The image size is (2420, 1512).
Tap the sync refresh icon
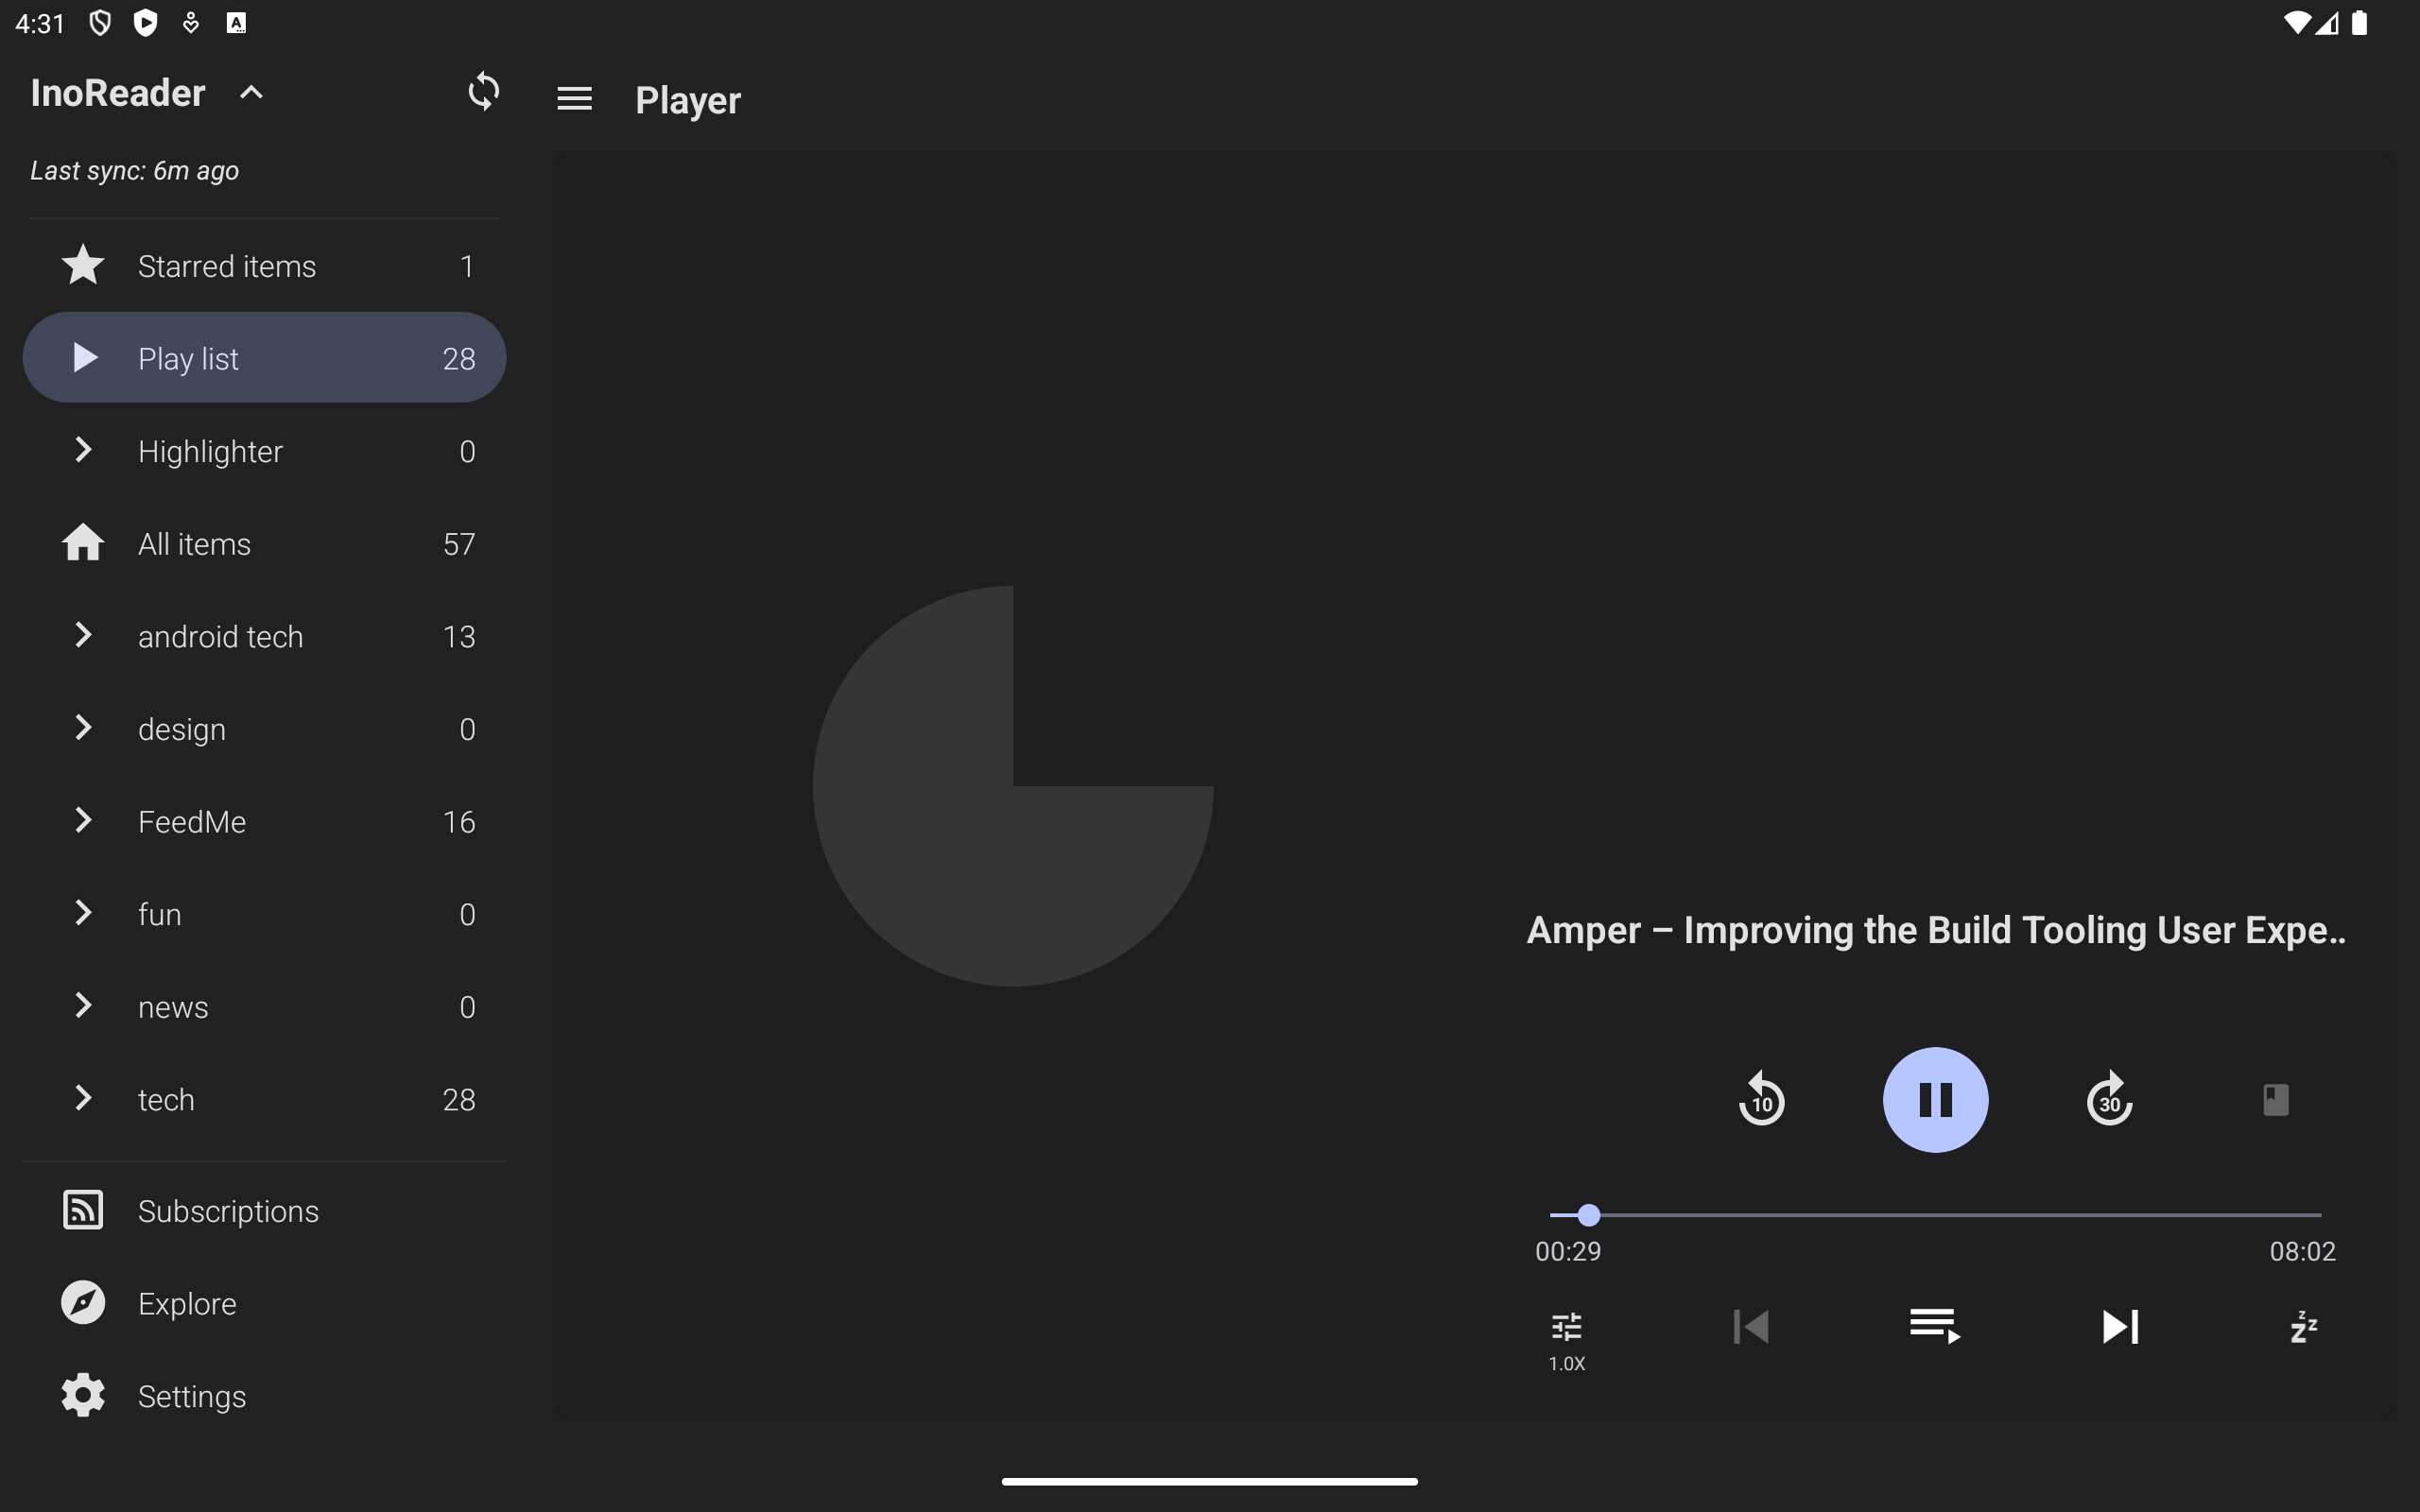click(483, 92)
